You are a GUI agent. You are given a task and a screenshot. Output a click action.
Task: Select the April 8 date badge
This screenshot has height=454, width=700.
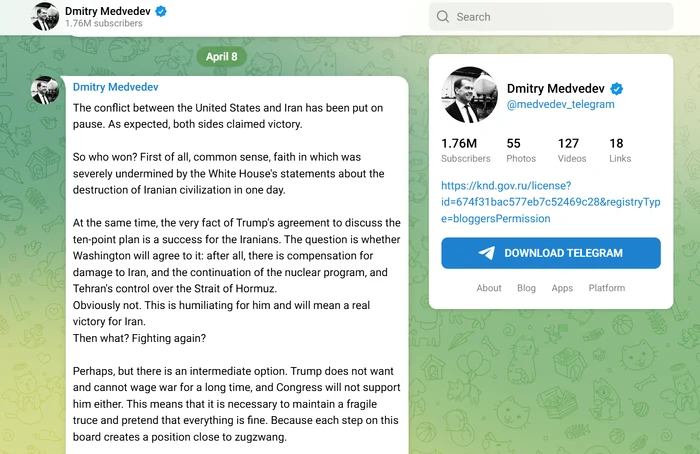(x=221, y=56)
